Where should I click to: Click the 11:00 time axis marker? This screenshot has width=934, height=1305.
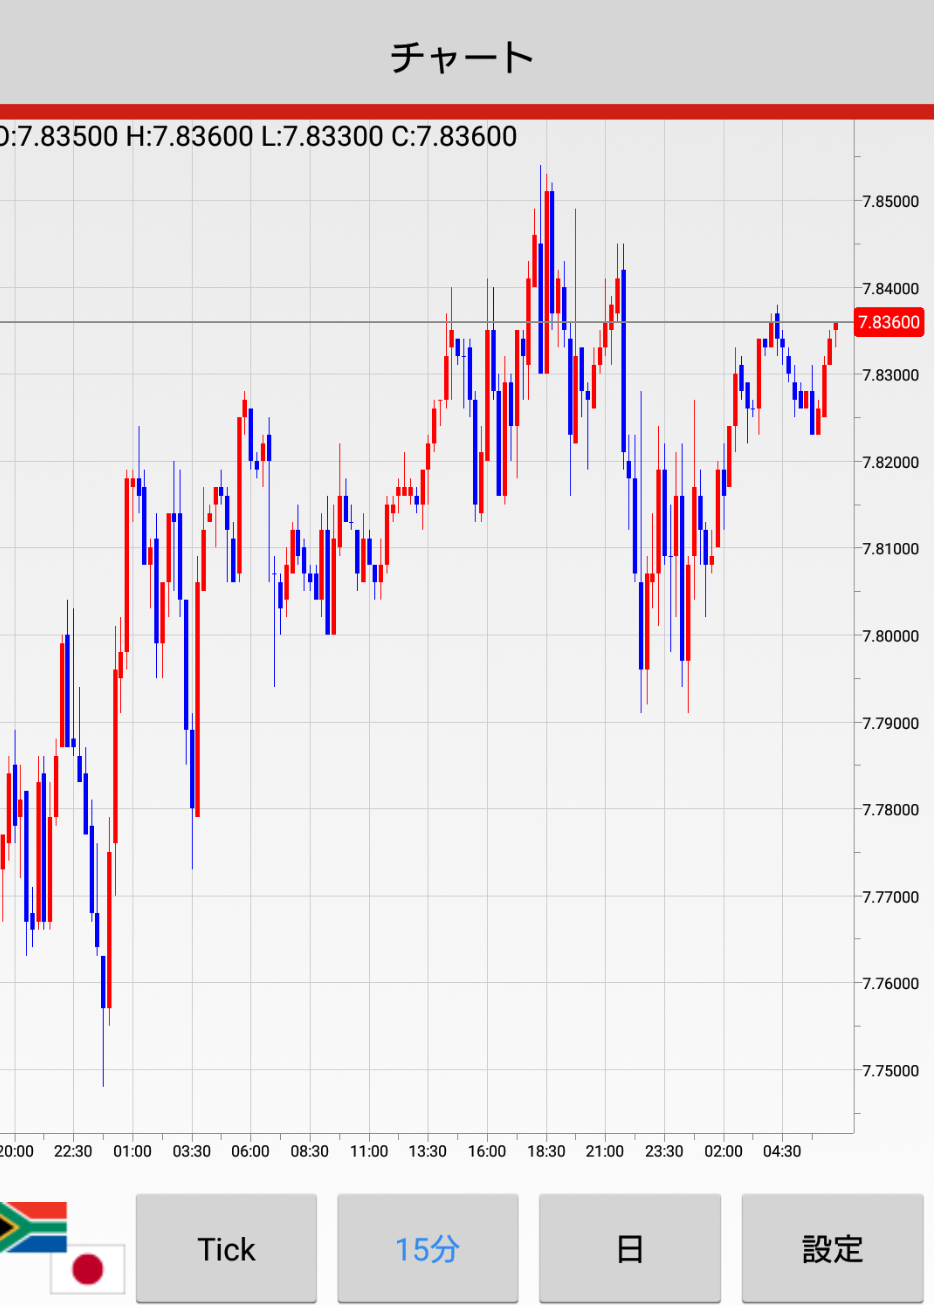[x=369, y=1152]
